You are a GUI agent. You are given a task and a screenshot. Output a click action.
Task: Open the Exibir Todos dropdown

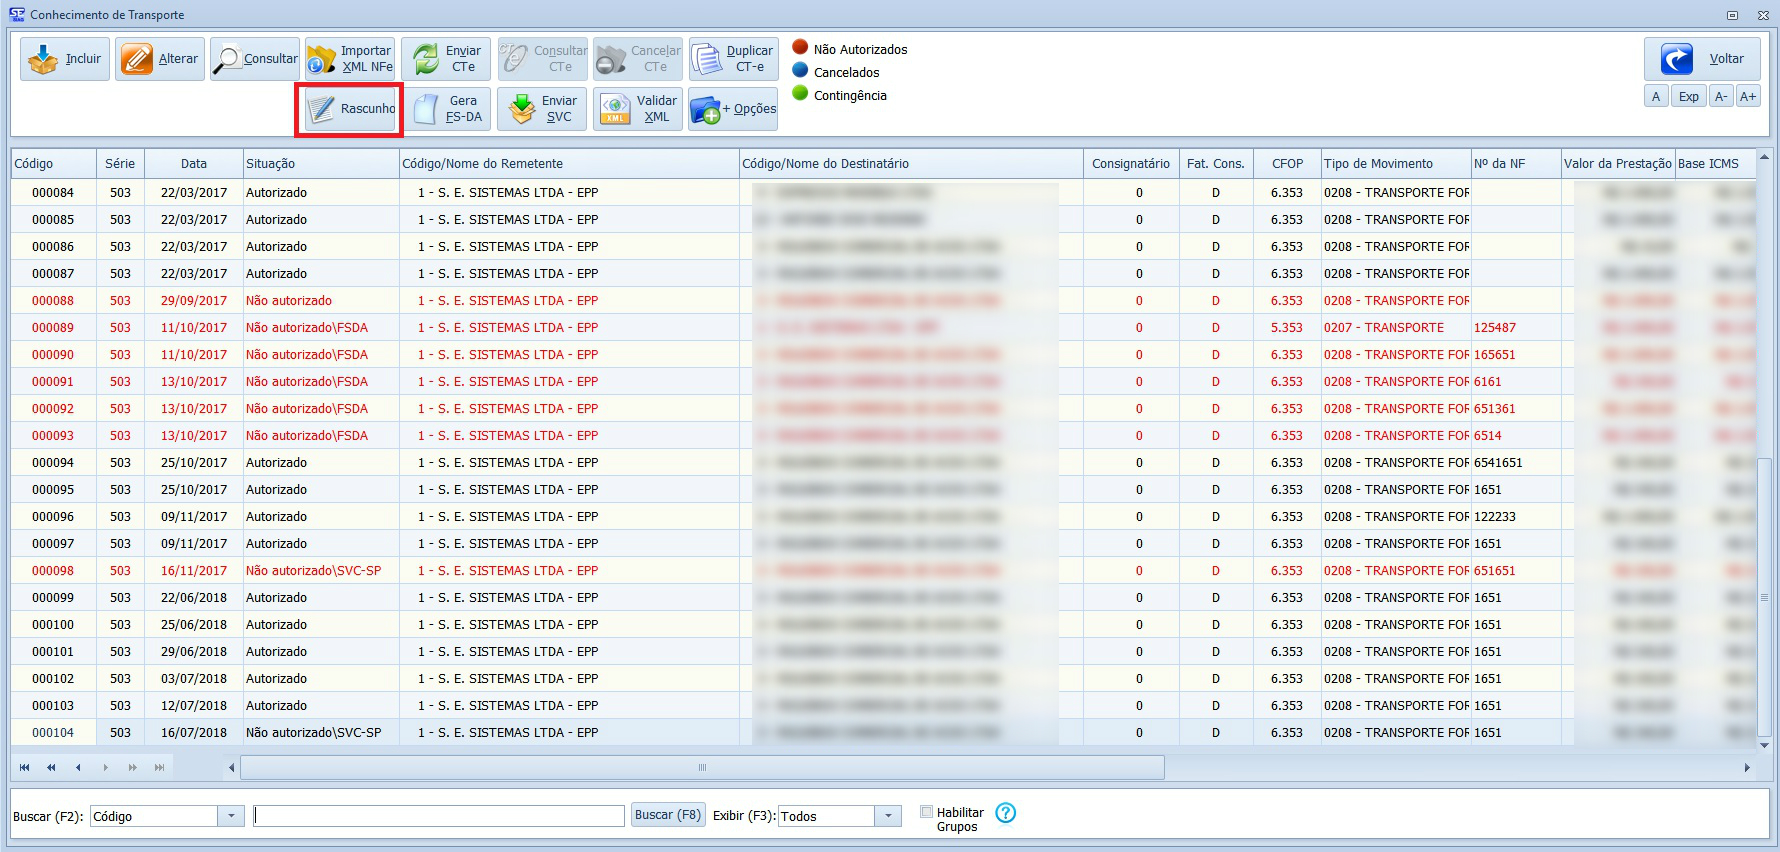coord(888,816)
